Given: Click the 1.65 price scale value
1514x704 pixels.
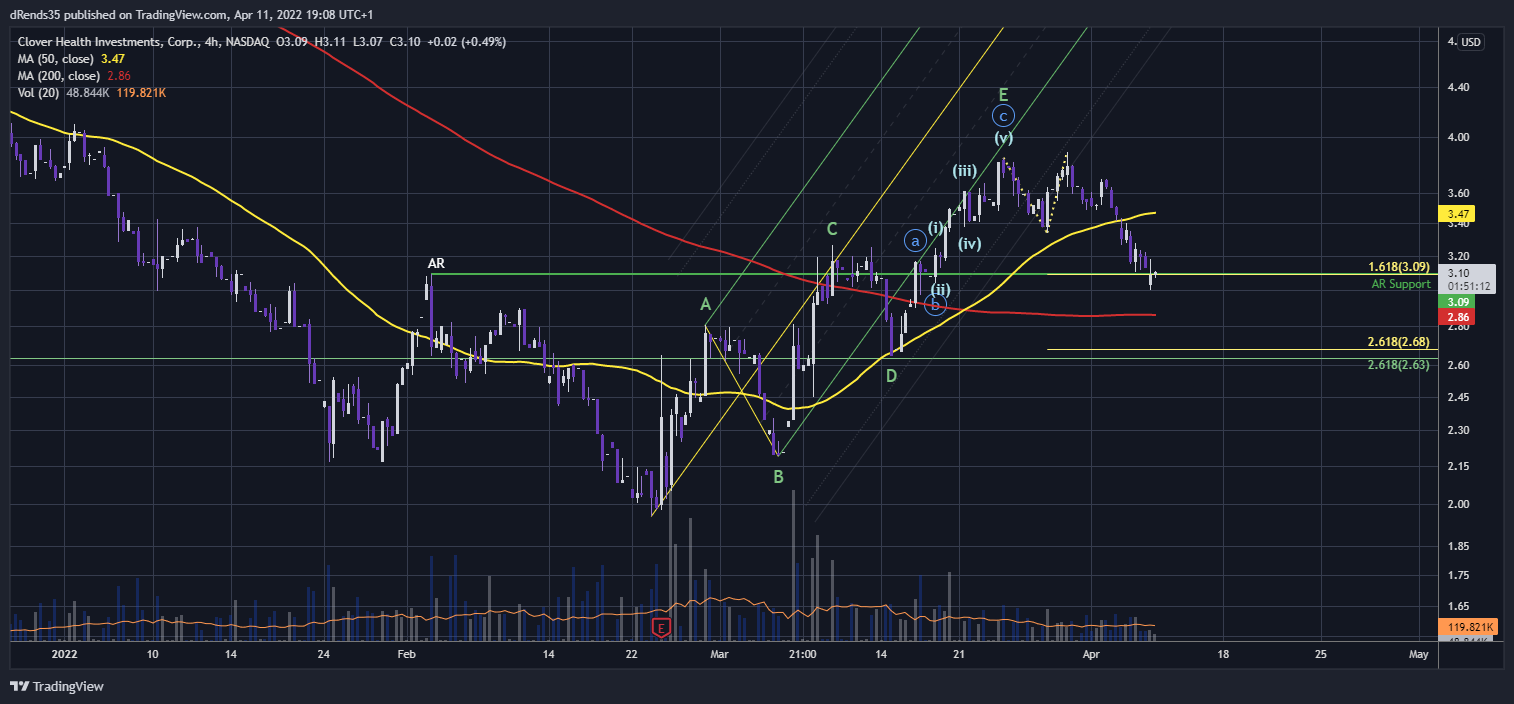Looking at the screenshot, I should point(1458,606).
